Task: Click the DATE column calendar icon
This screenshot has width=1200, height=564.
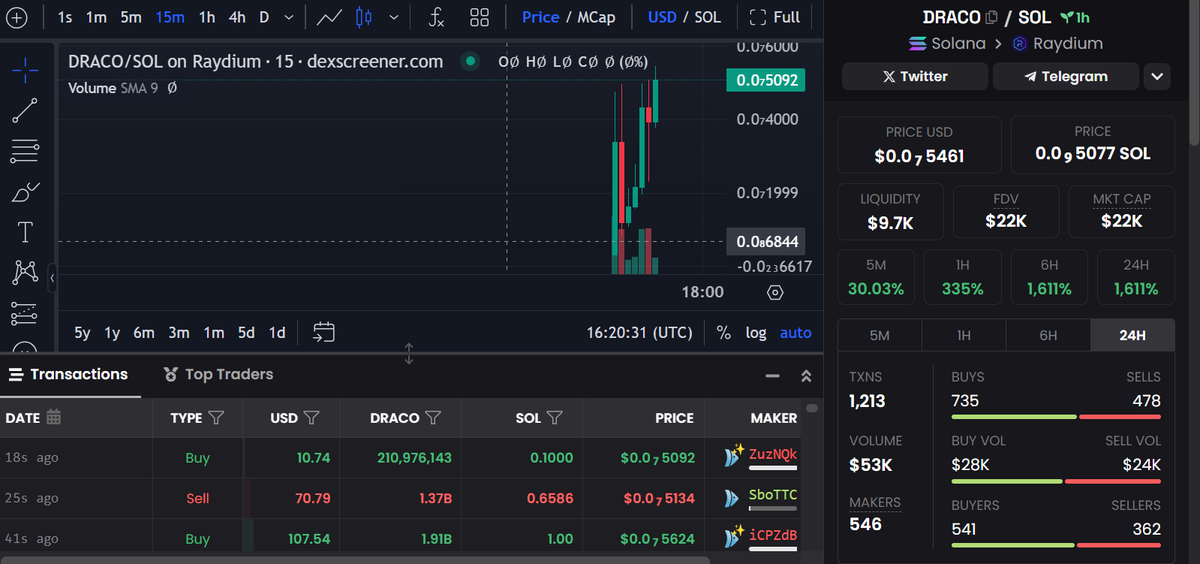Action: [x=54, y=417]
